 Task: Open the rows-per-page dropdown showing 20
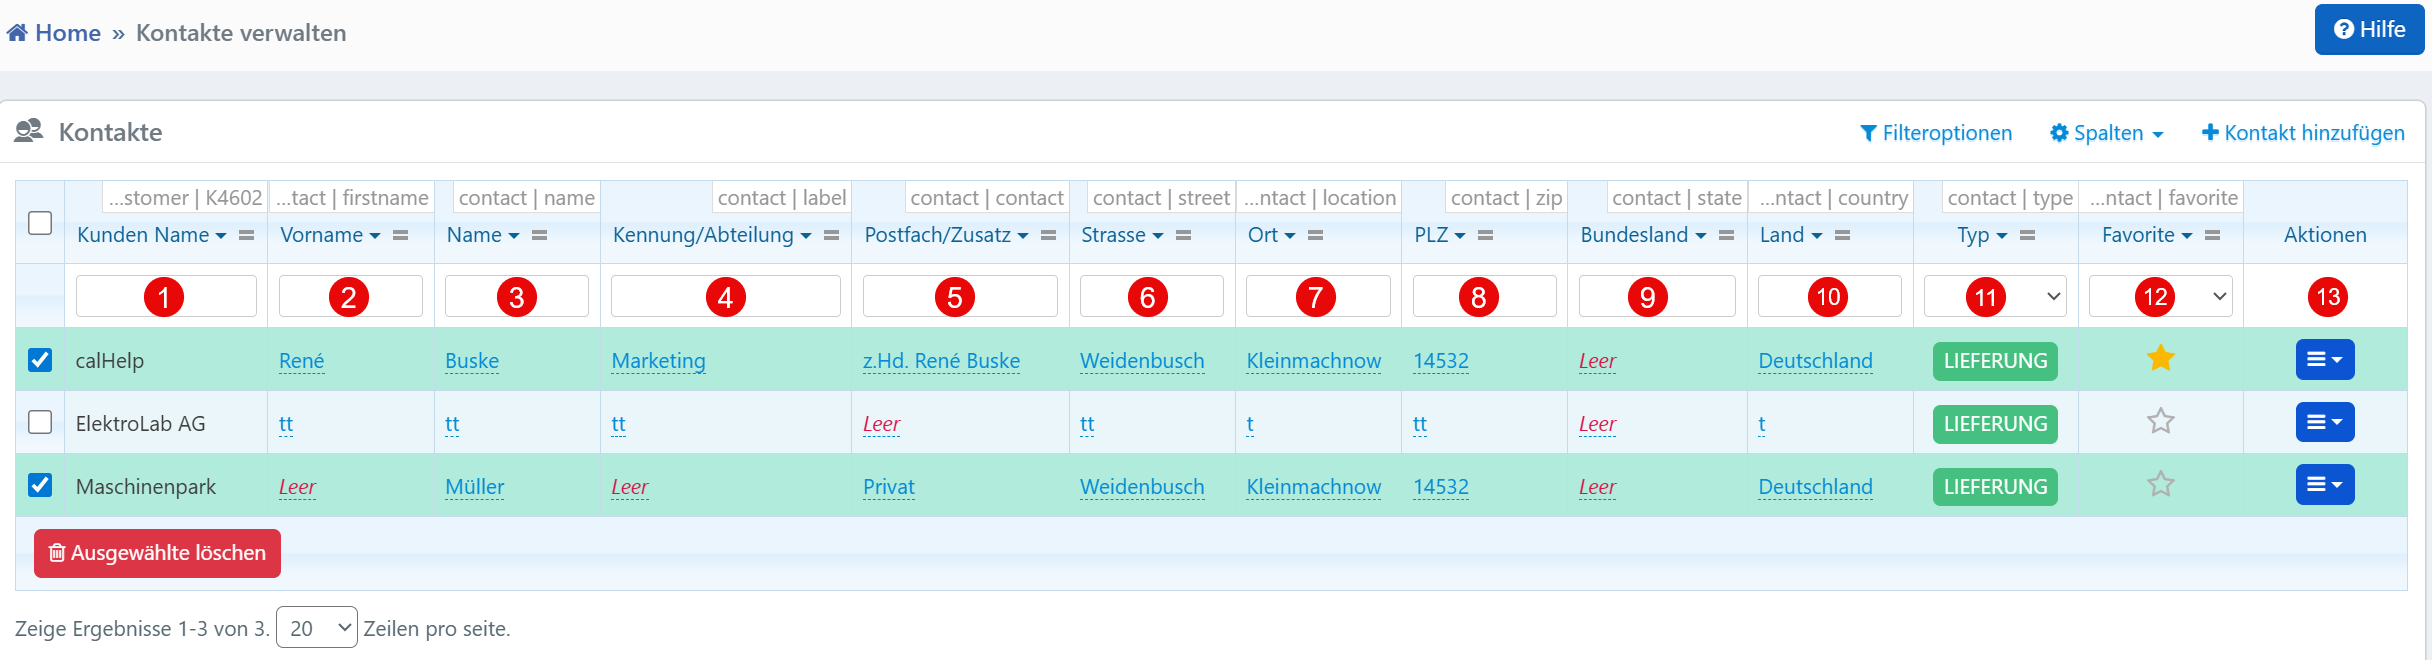pos(316,628)
